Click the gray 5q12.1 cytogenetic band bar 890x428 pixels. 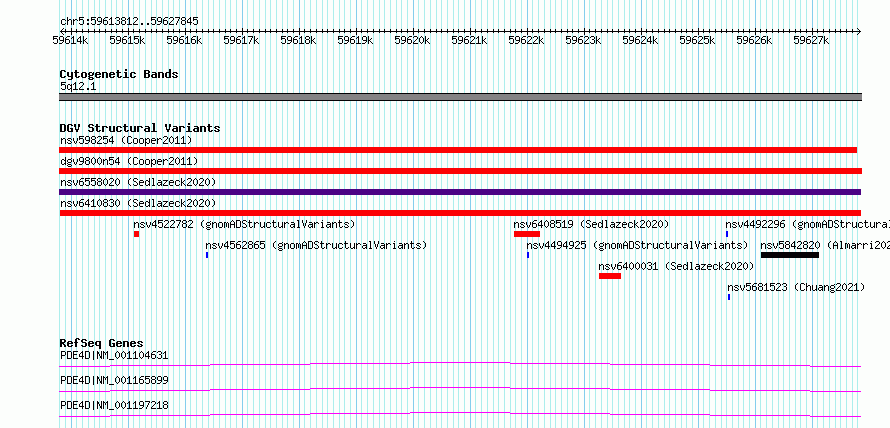point(461,97)
